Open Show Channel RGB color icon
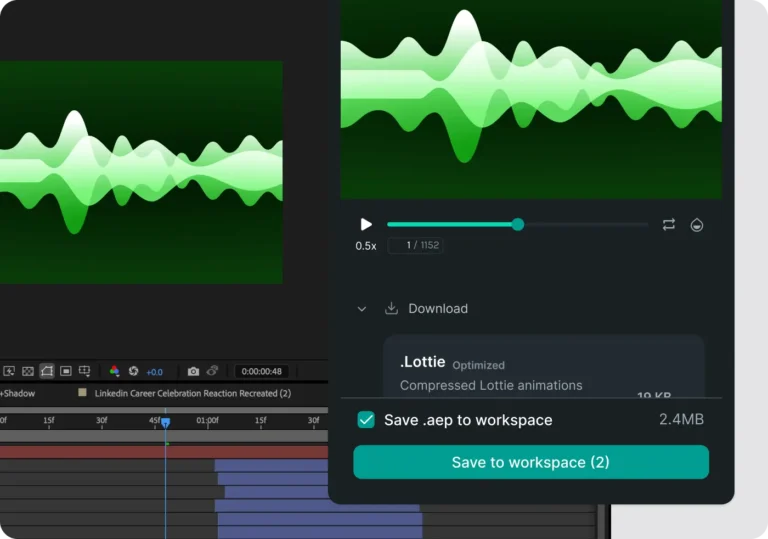This screenshot has width=768, height=539. [x=114, y=371]
